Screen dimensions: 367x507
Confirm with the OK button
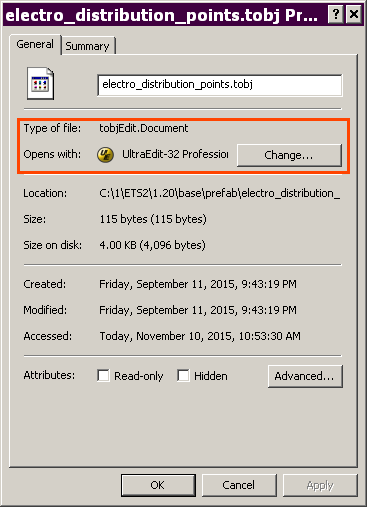click(x=158, y=485)
